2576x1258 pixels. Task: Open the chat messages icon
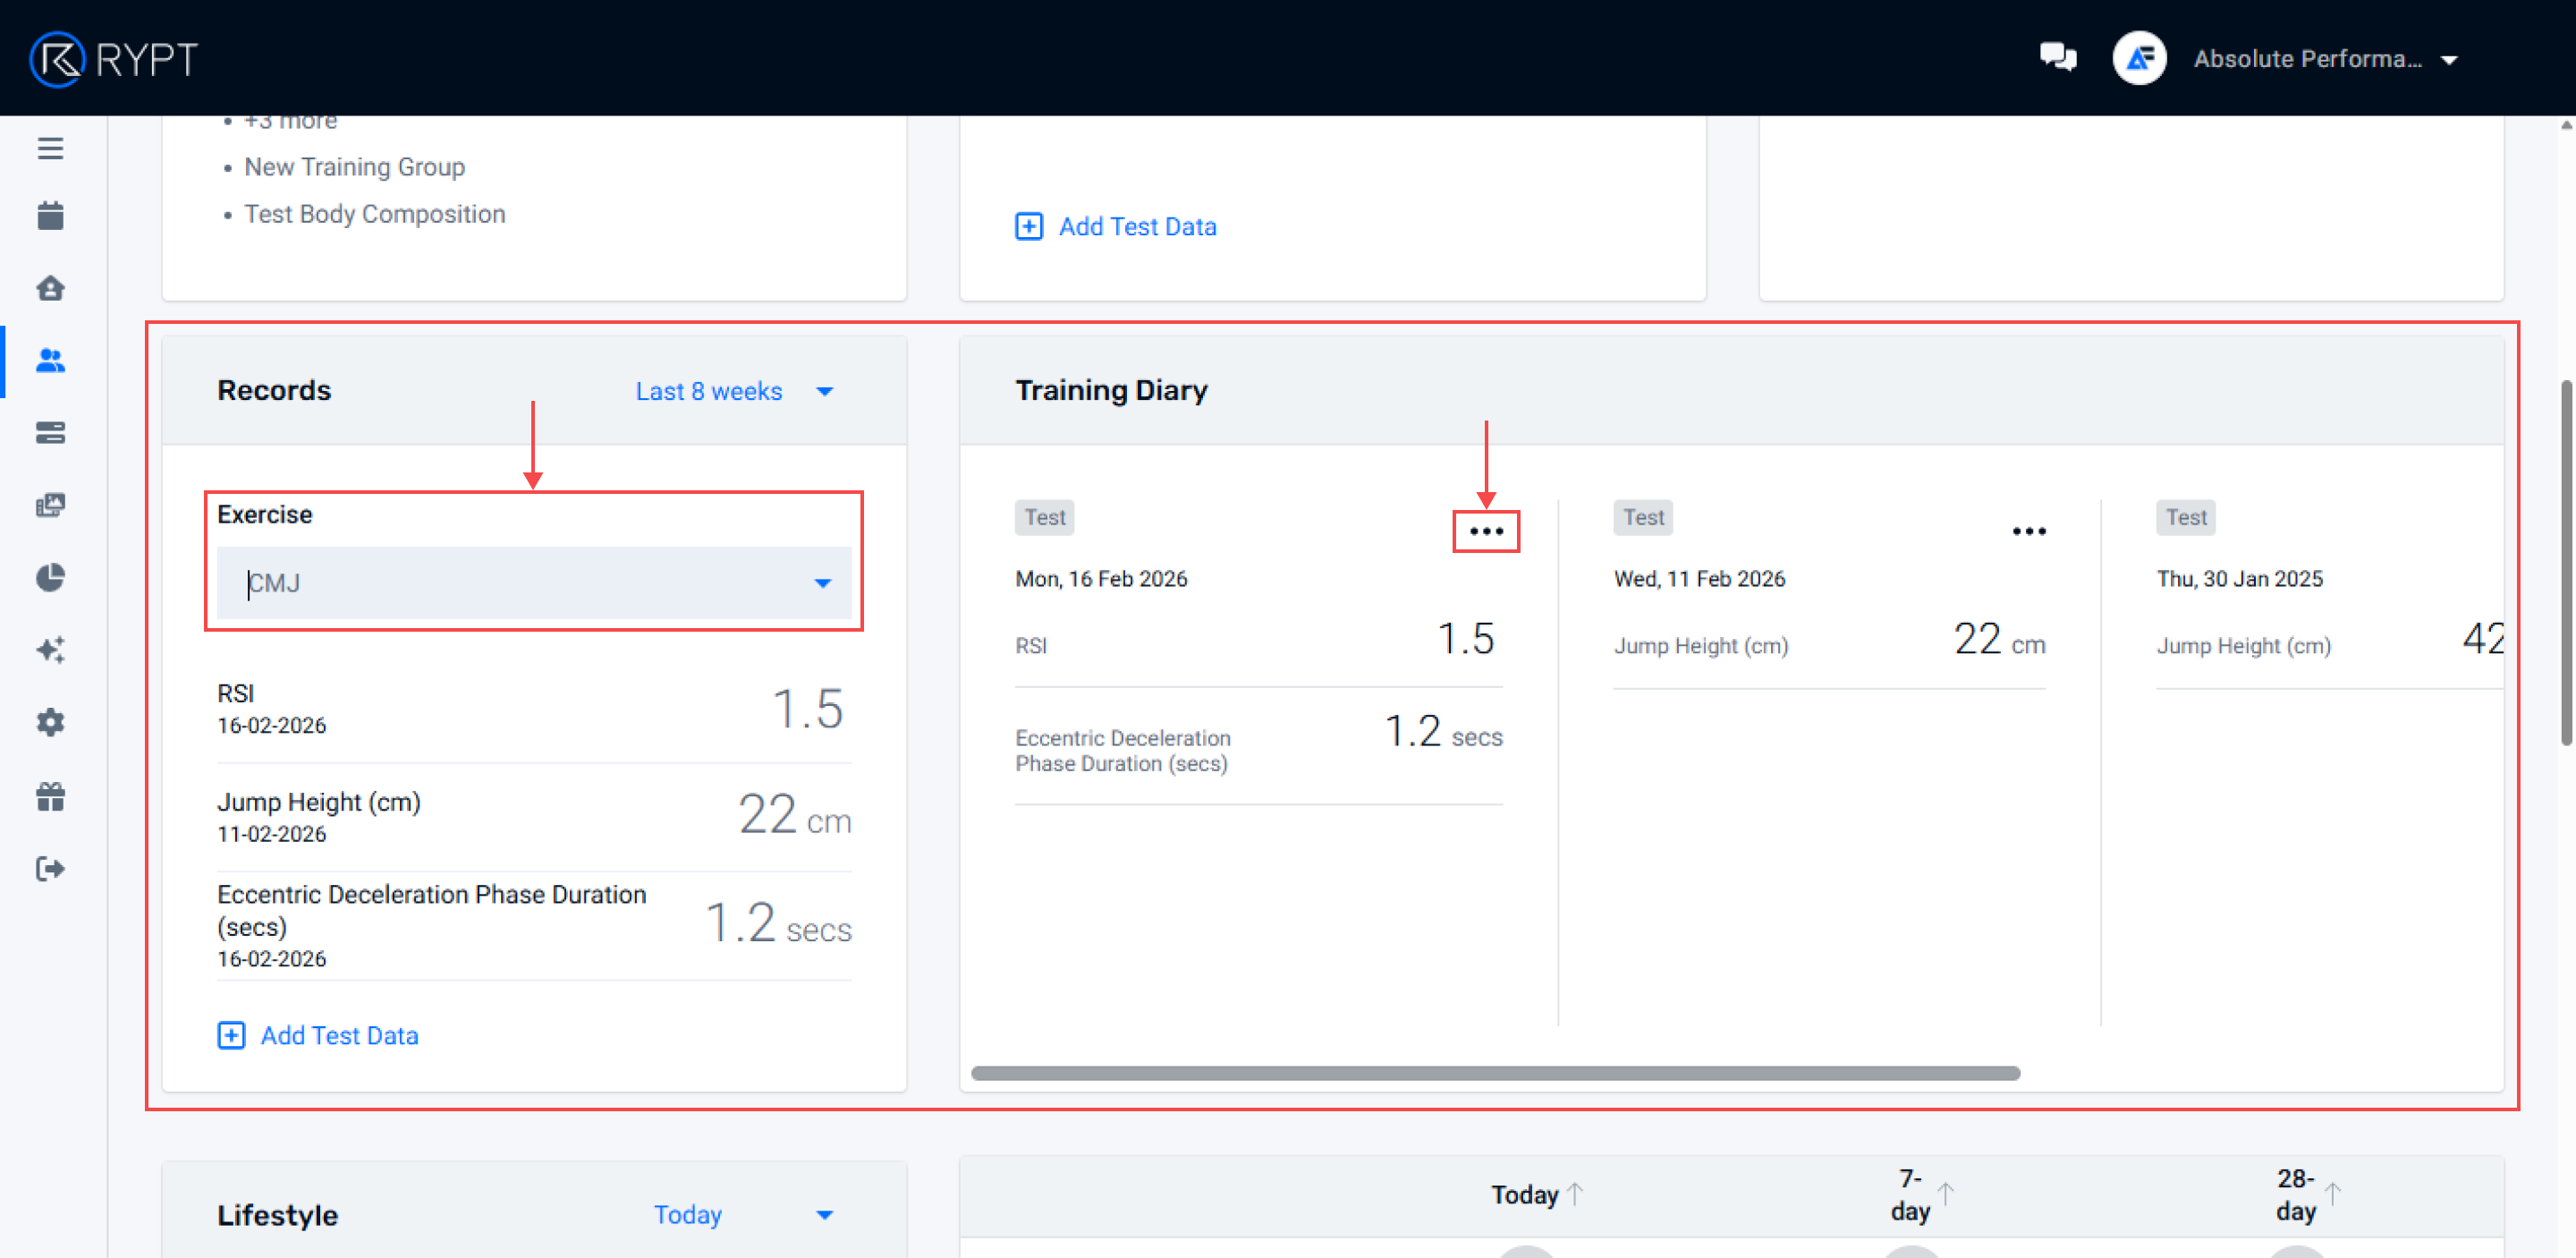pos(2057,58)
